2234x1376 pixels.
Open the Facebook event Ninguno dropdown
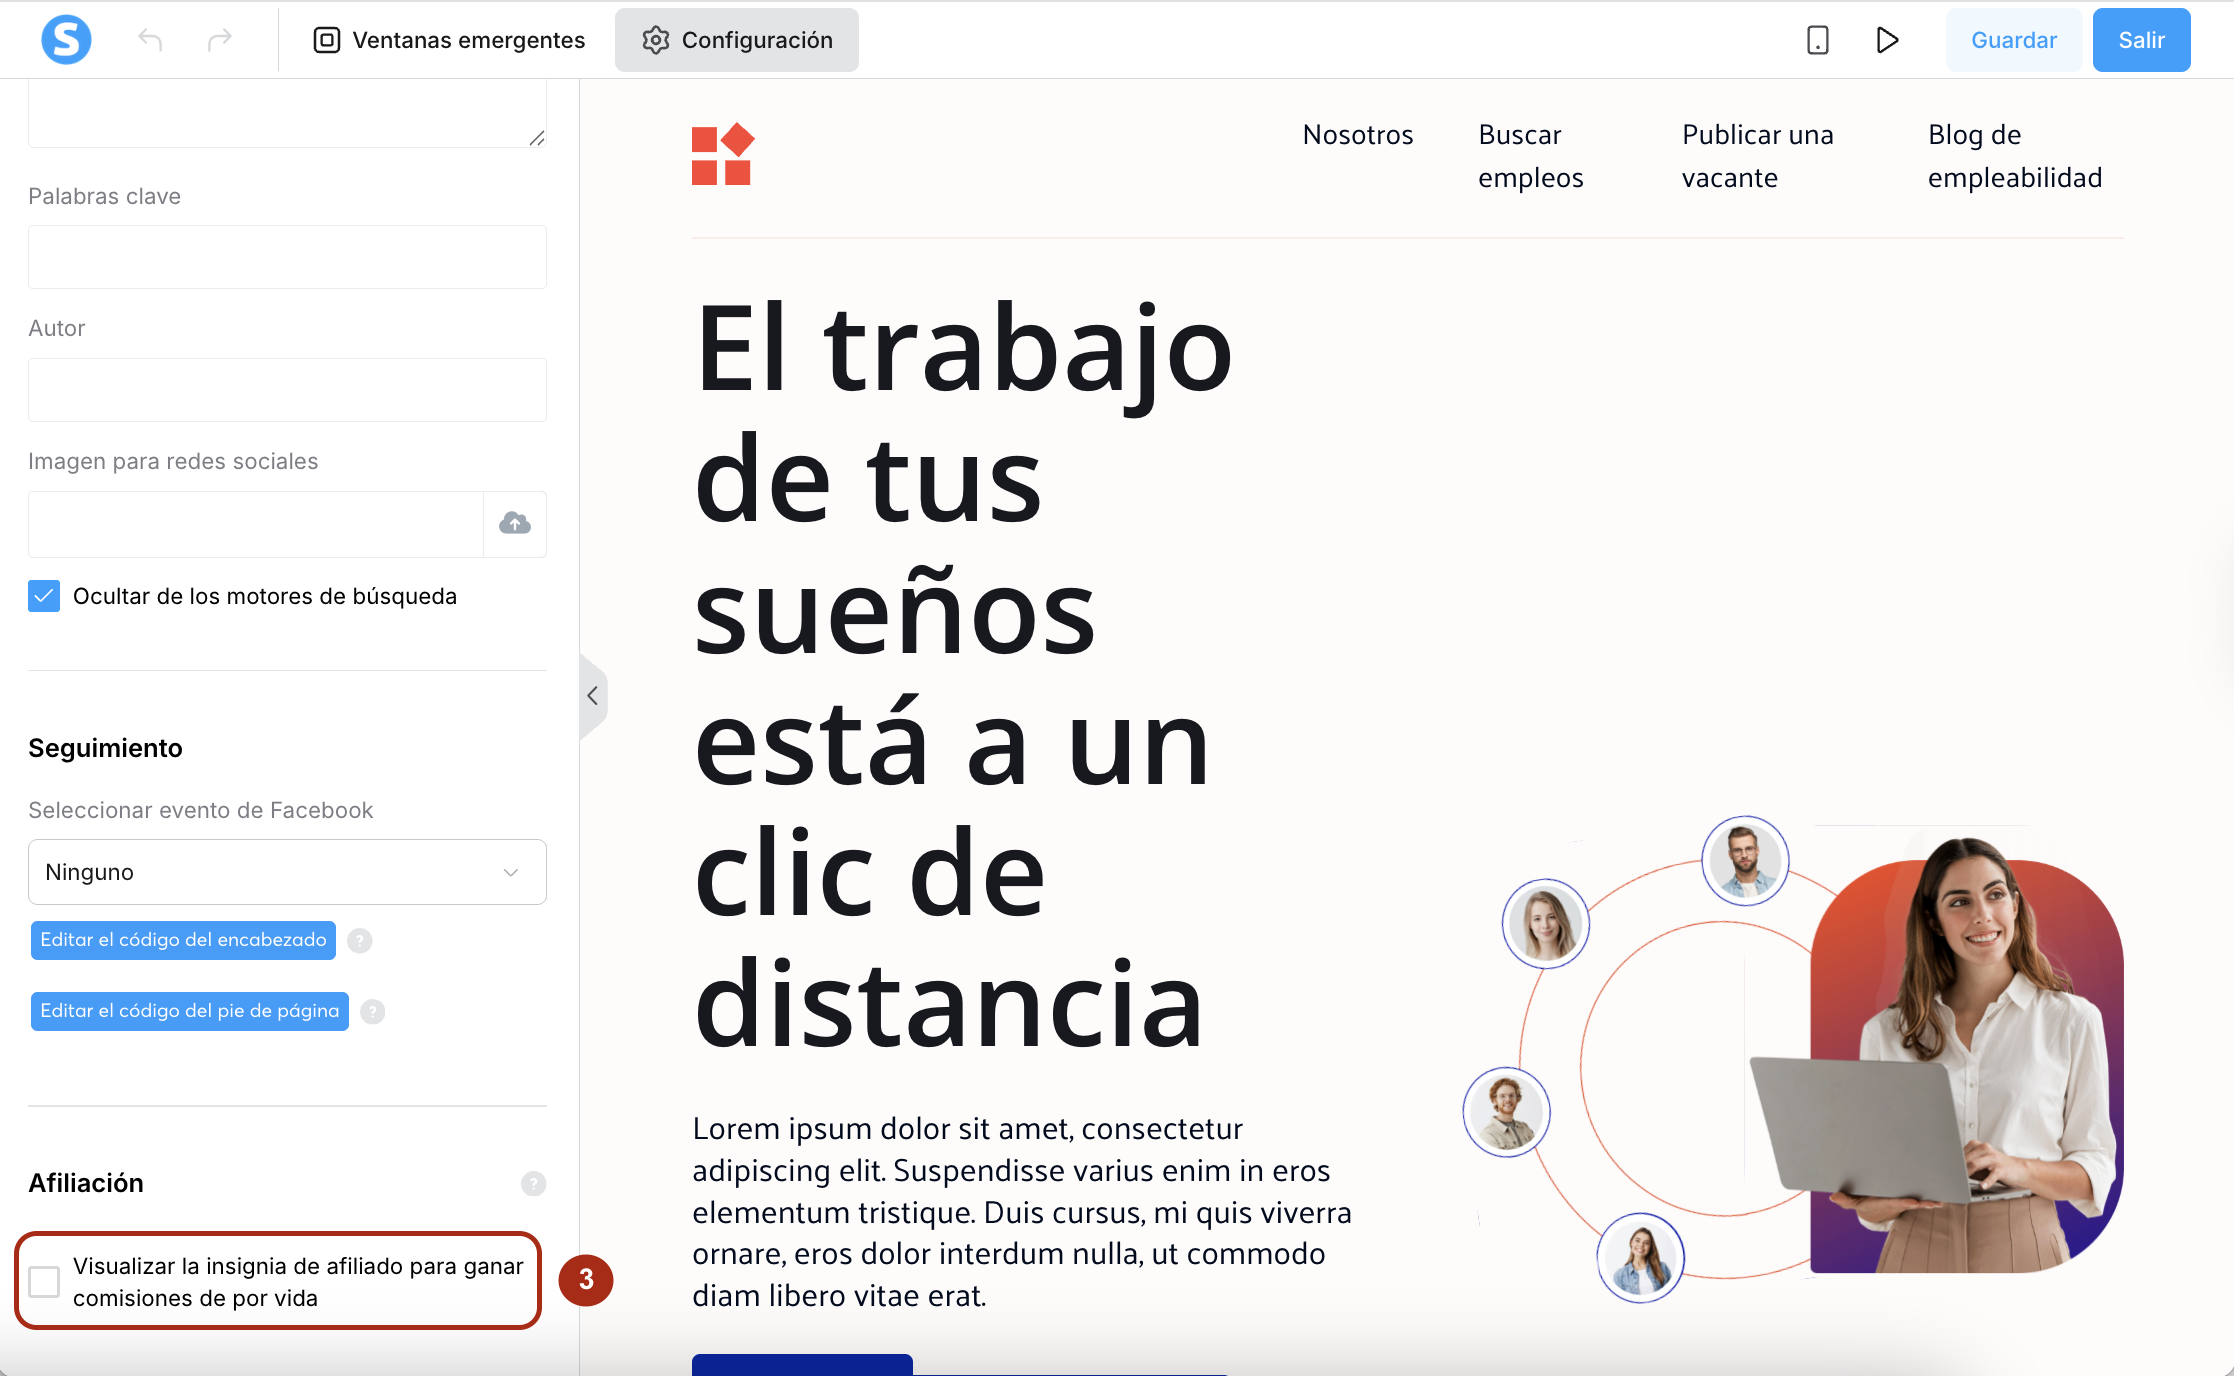287,872
